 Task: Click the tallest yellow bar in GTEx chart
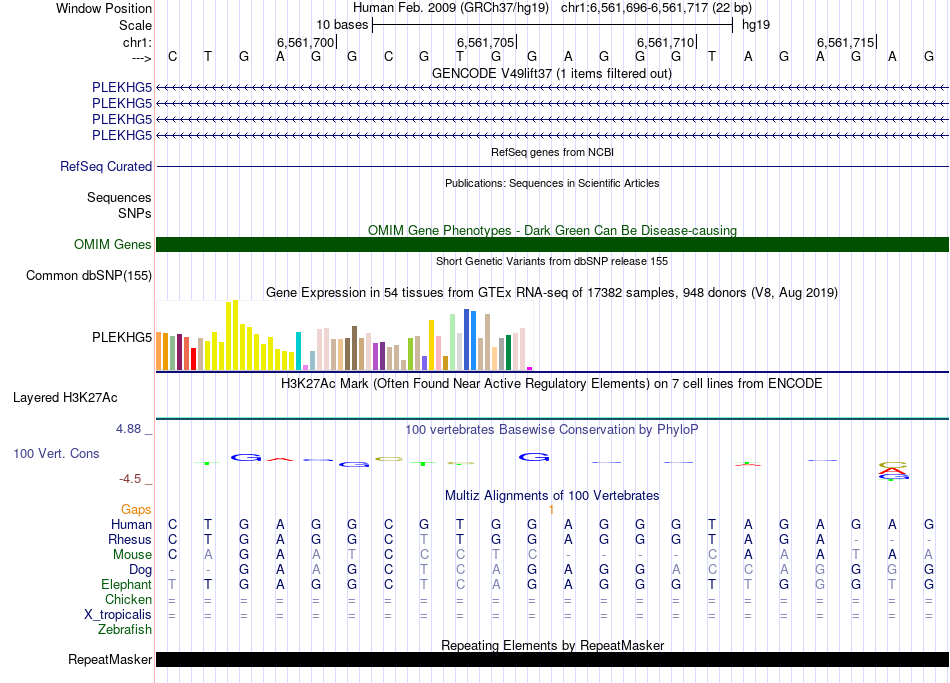[x=234, y=335]
